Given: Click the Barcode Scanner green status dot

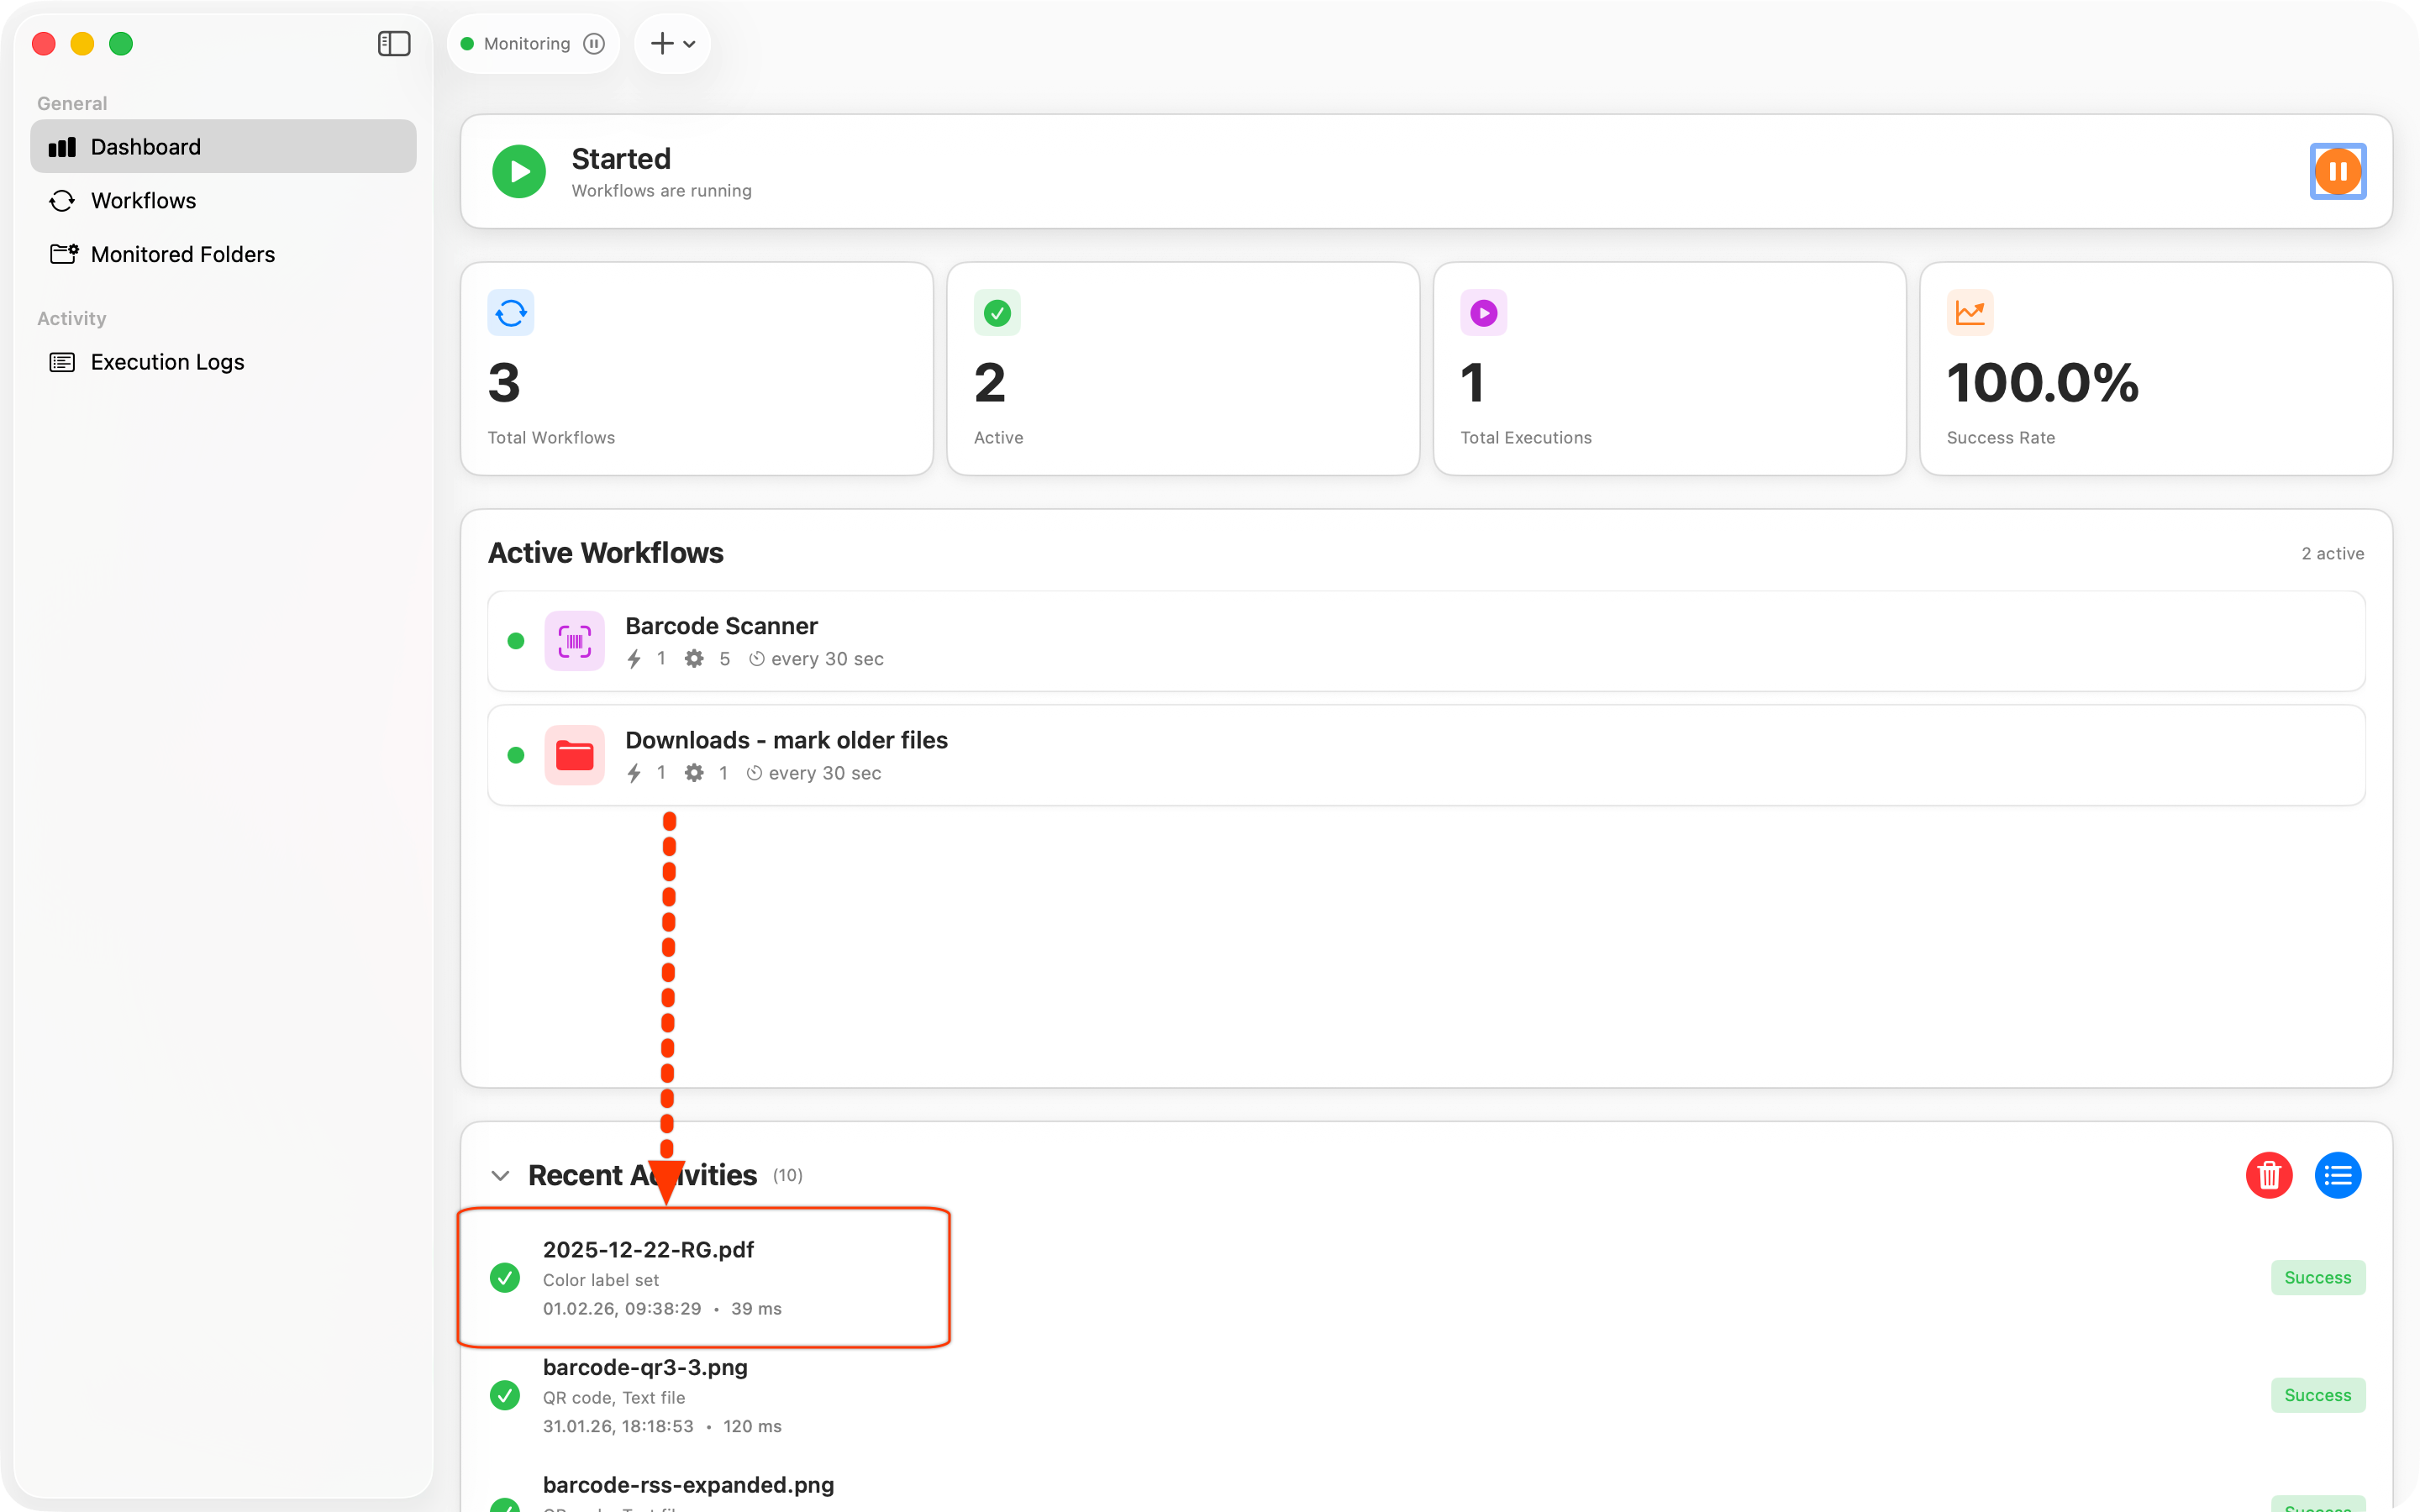Looking at the screenshot, I should [516, 641].
